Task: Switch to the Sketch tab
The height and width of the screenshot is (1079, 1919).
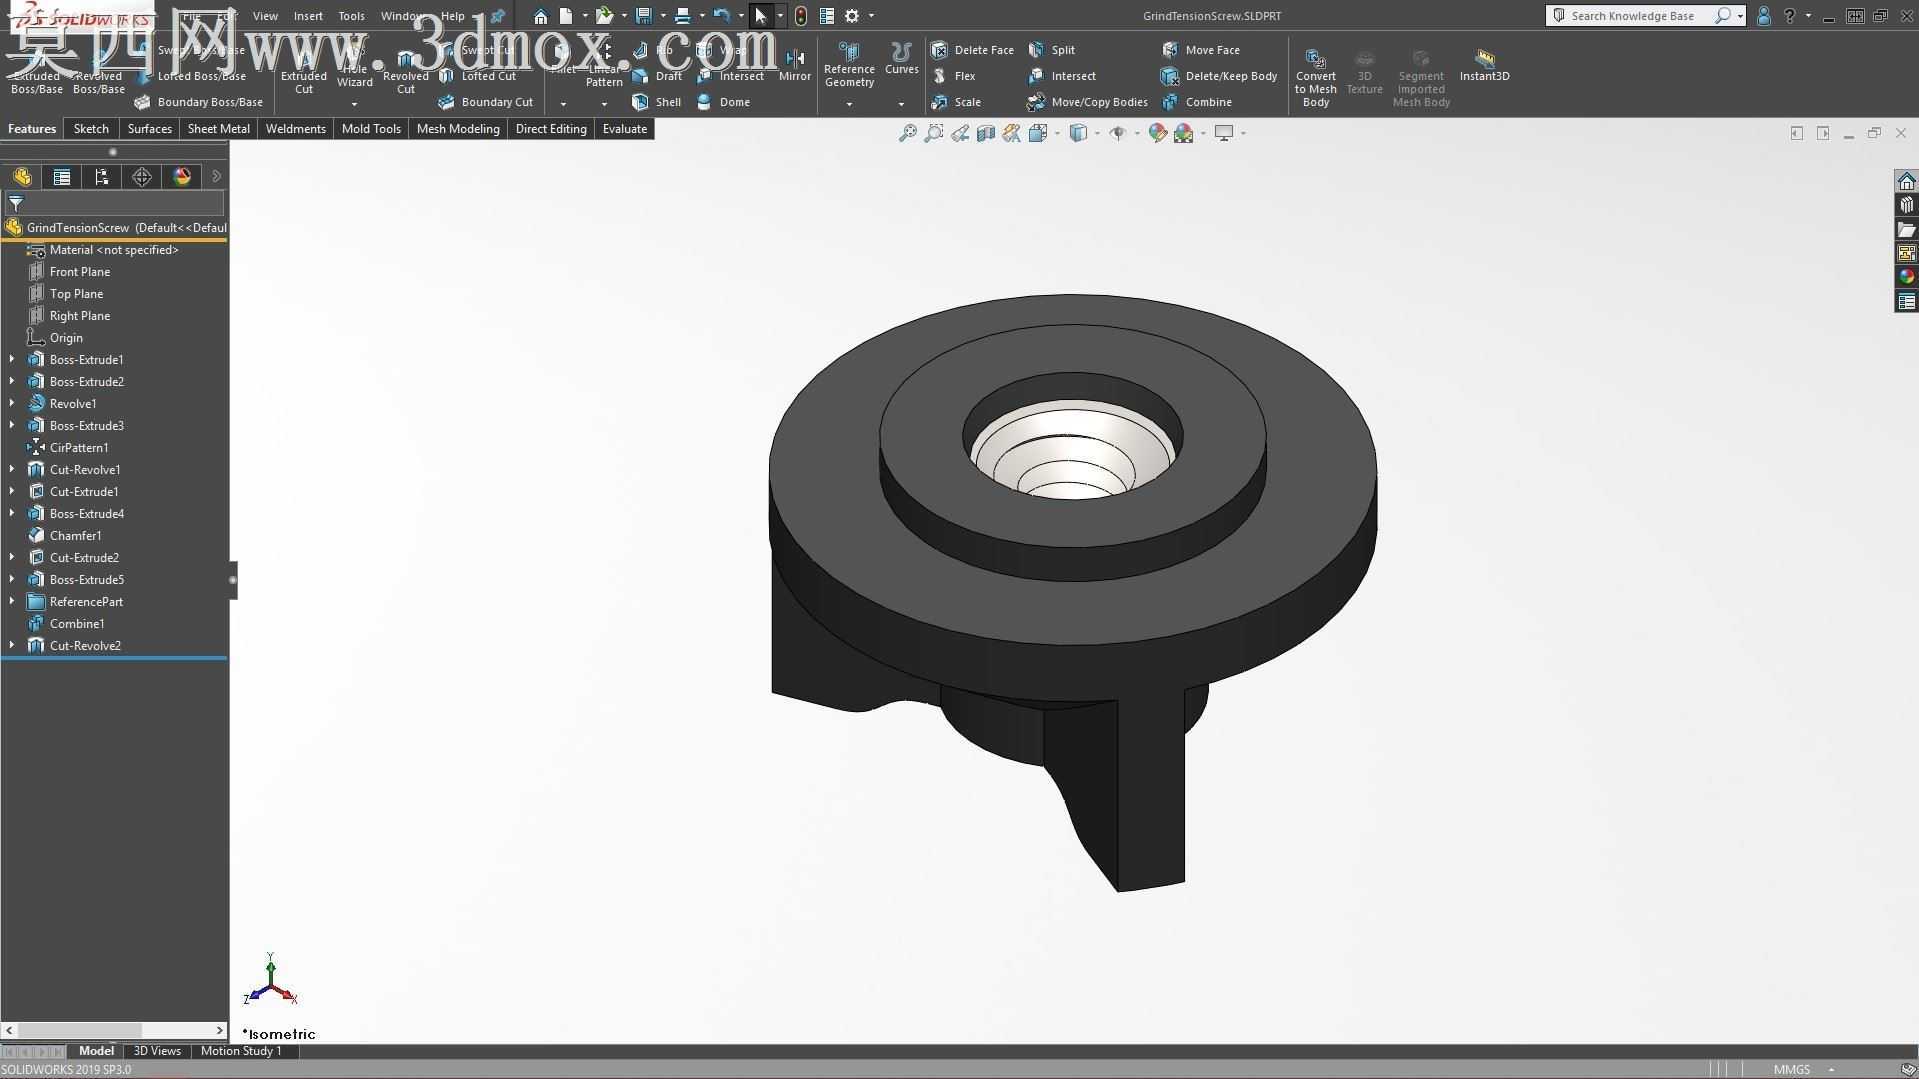Action: coord(91,129)
